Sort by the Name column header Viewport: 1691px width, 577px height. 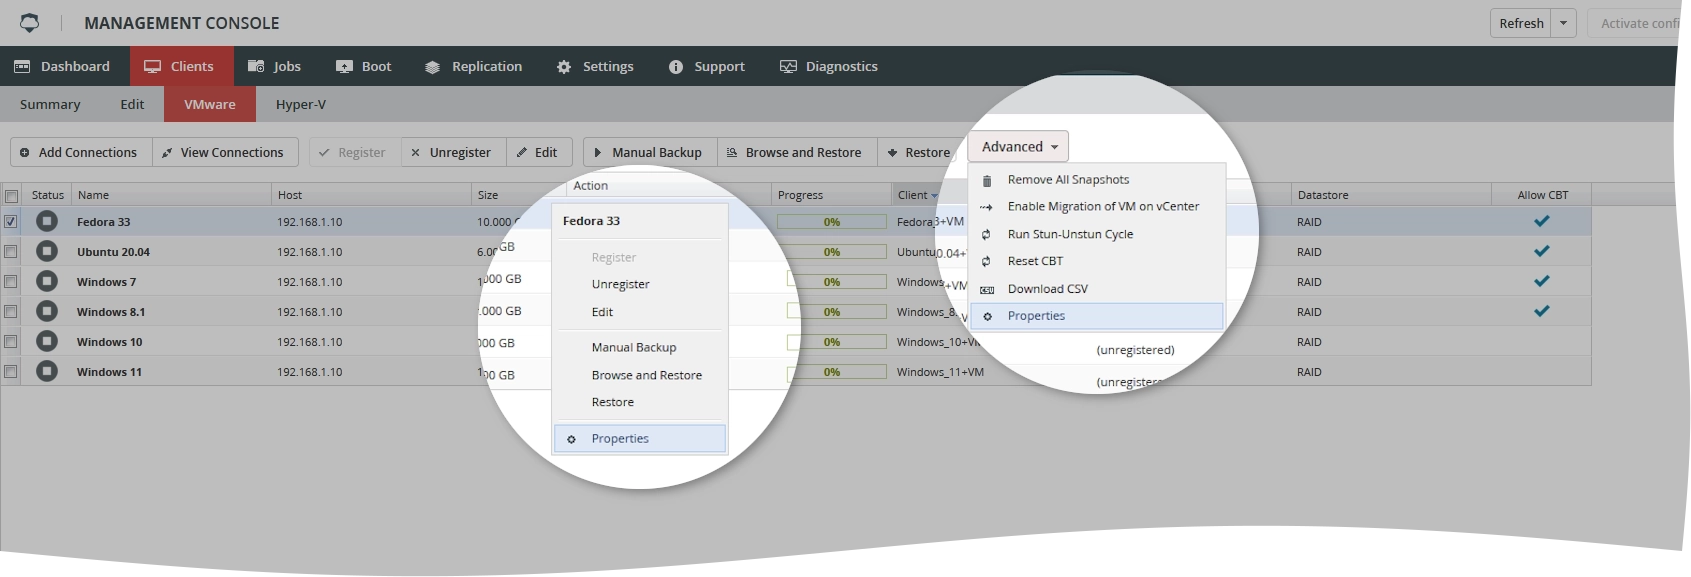171,195
